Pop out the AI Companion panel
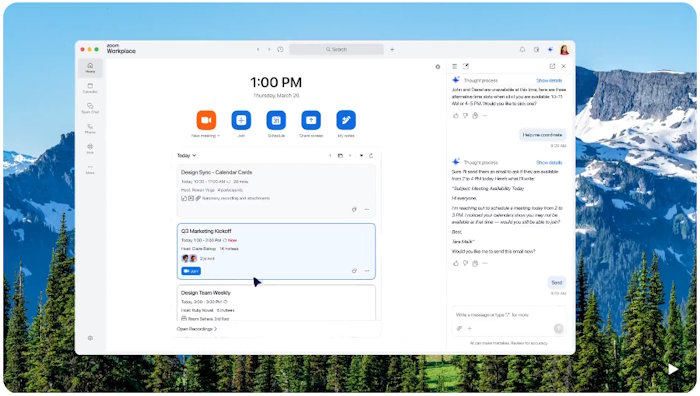 (552, 66)
